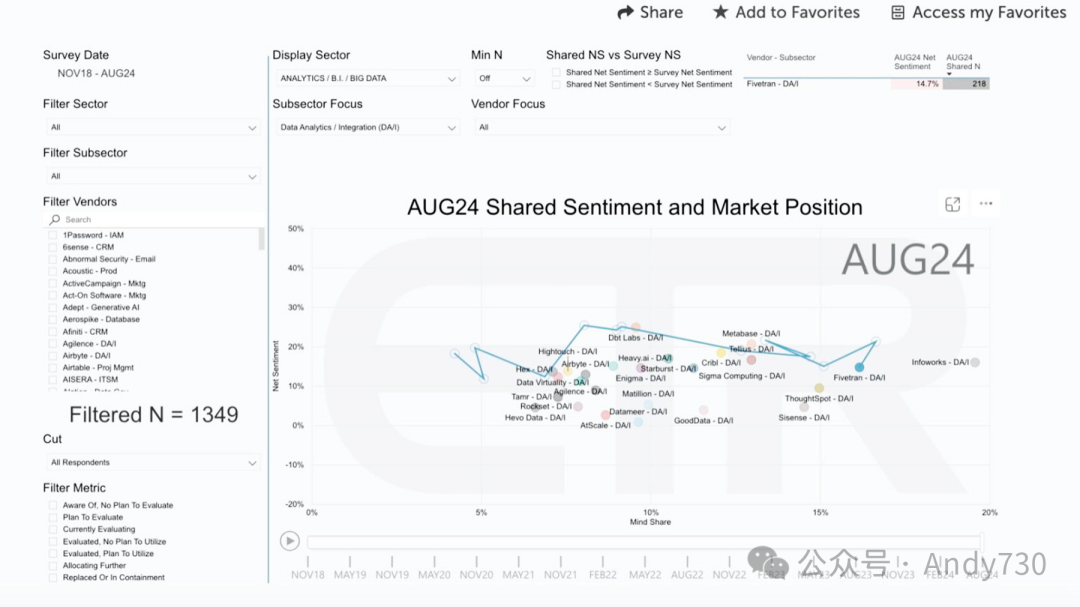Viewport: 1080px width, 607px height.
Task: Click the Infoworks data point bubble
Action: 975,362
